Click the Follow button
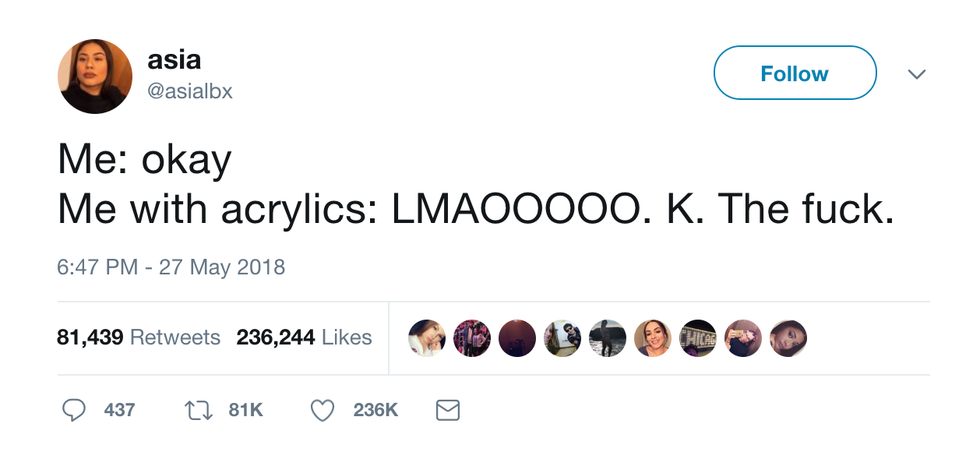This screenshot has width=980, height=460. 794,73
